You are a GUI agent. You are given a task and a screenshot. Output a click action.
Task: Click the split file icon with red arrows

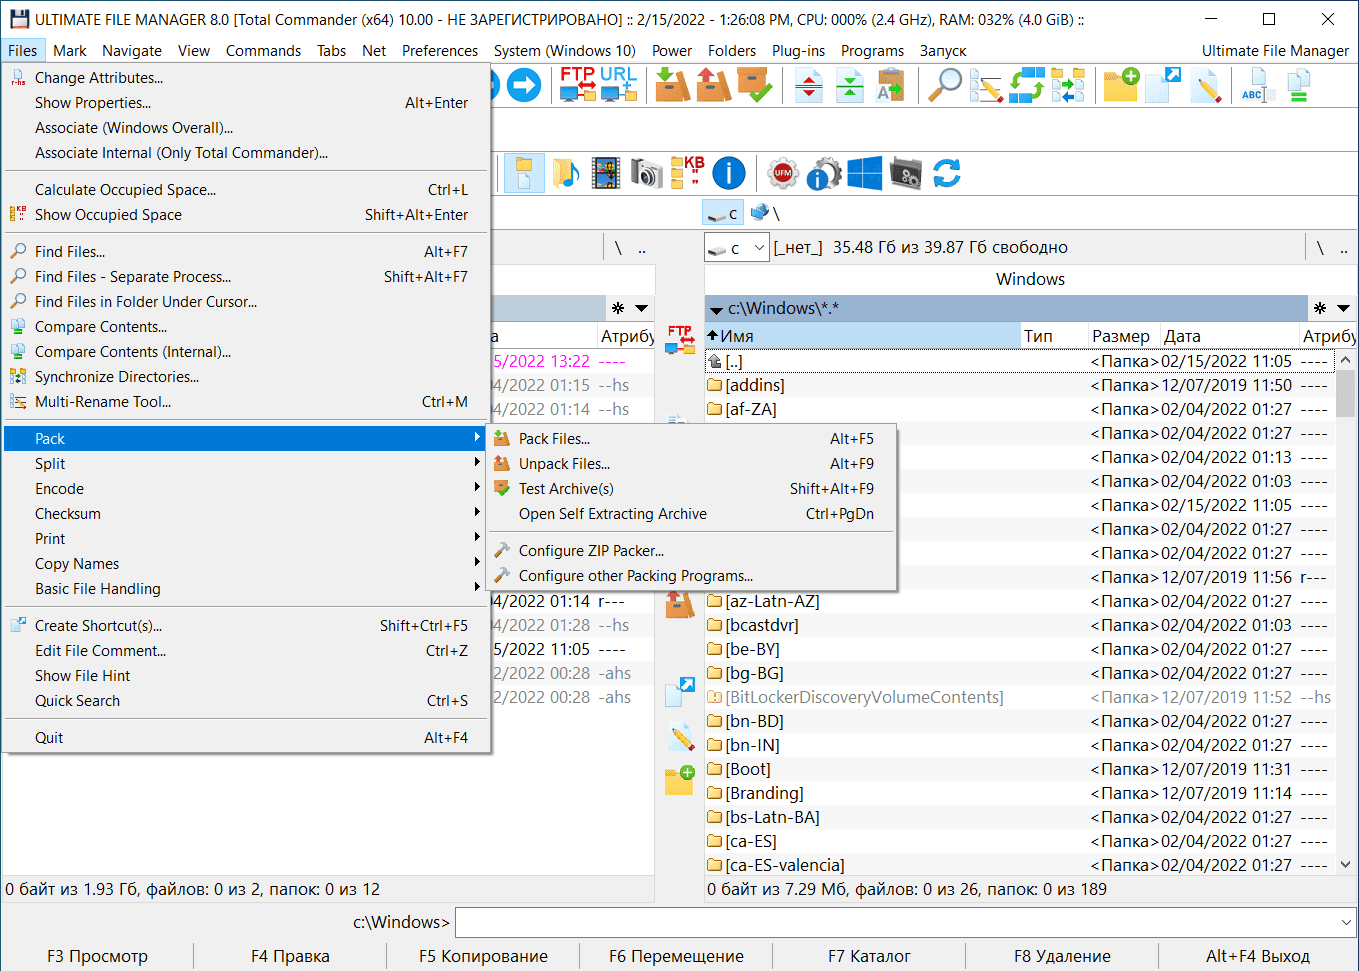pos(808,86)
